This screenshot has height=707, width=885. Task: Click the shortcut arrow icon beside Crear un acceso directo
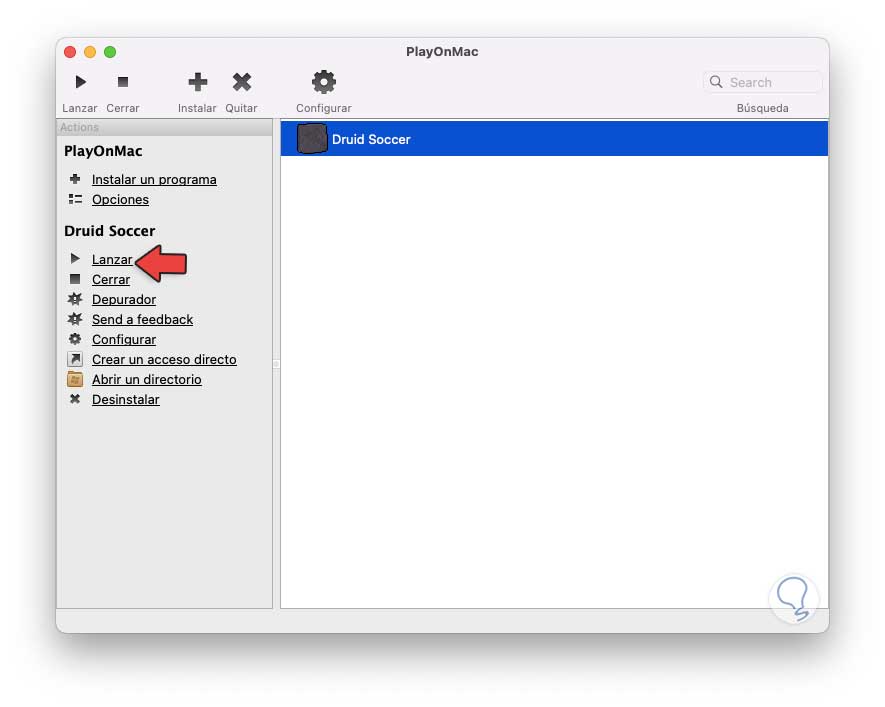(x=75, y=359)
